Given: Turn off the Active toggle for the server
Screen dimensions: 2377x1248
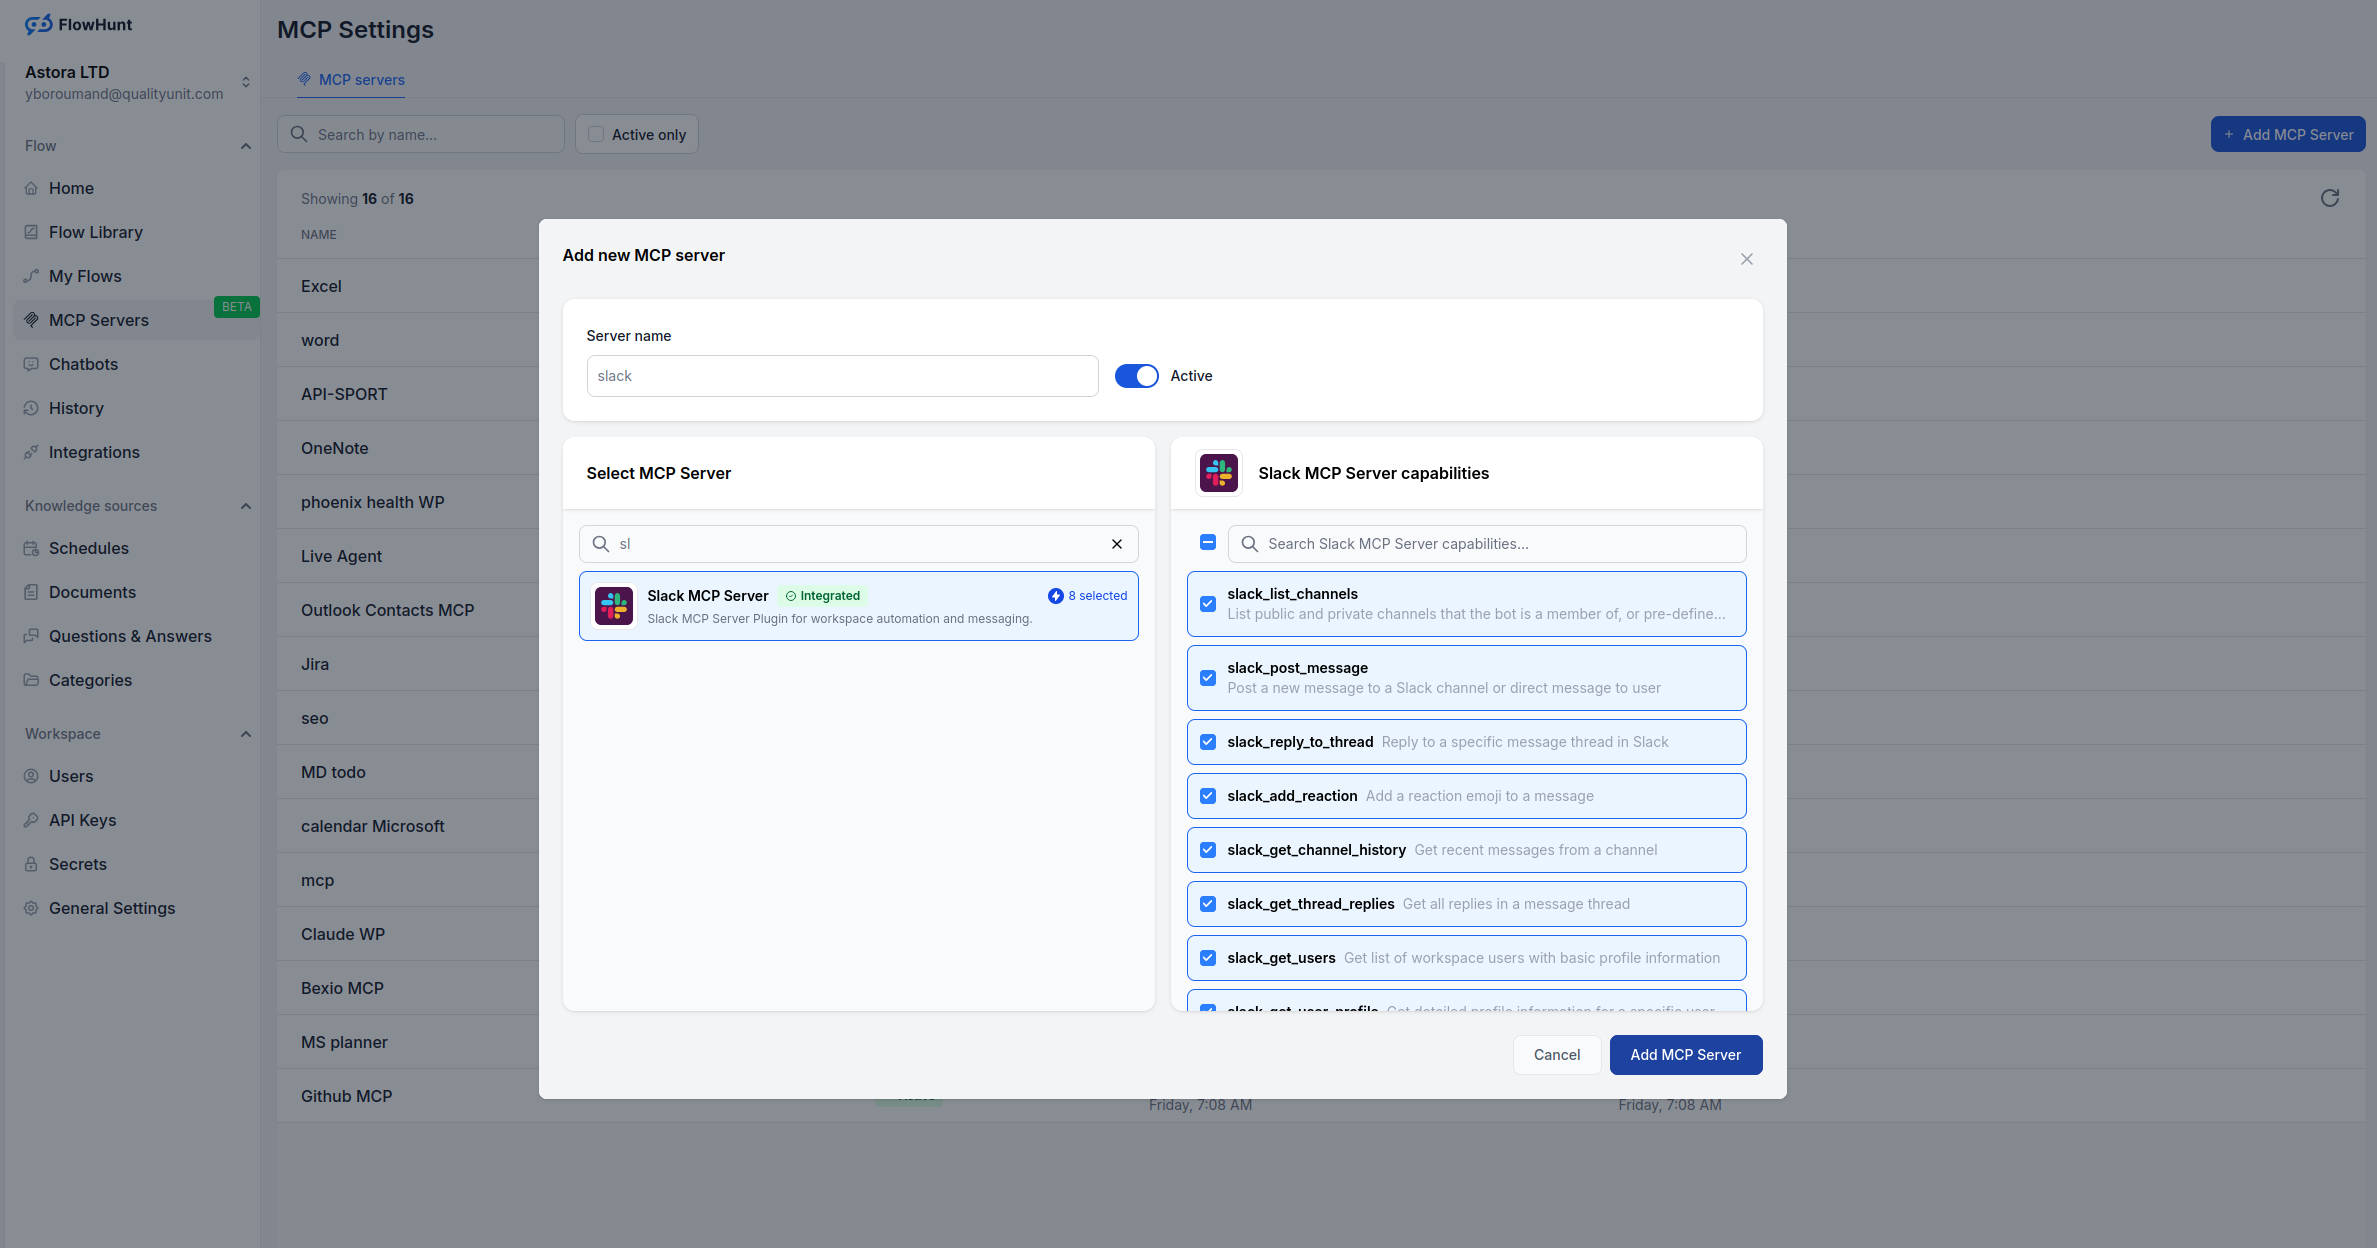Looking at the screenshot, I should (1136, 375).
